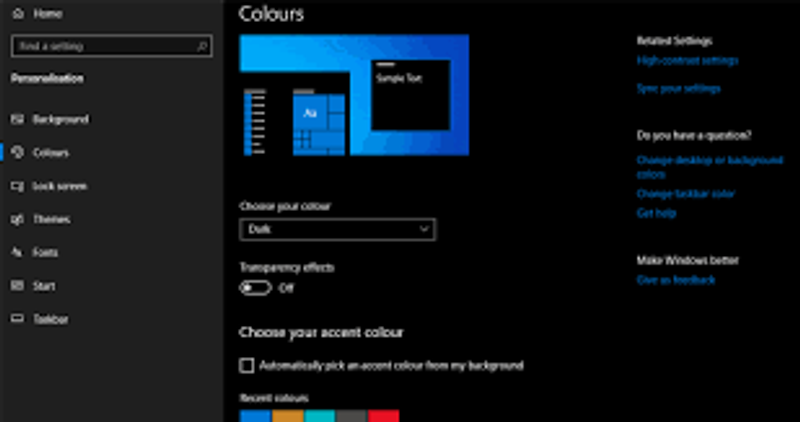Pick the orange recent colour swatch

click(288, 416)
